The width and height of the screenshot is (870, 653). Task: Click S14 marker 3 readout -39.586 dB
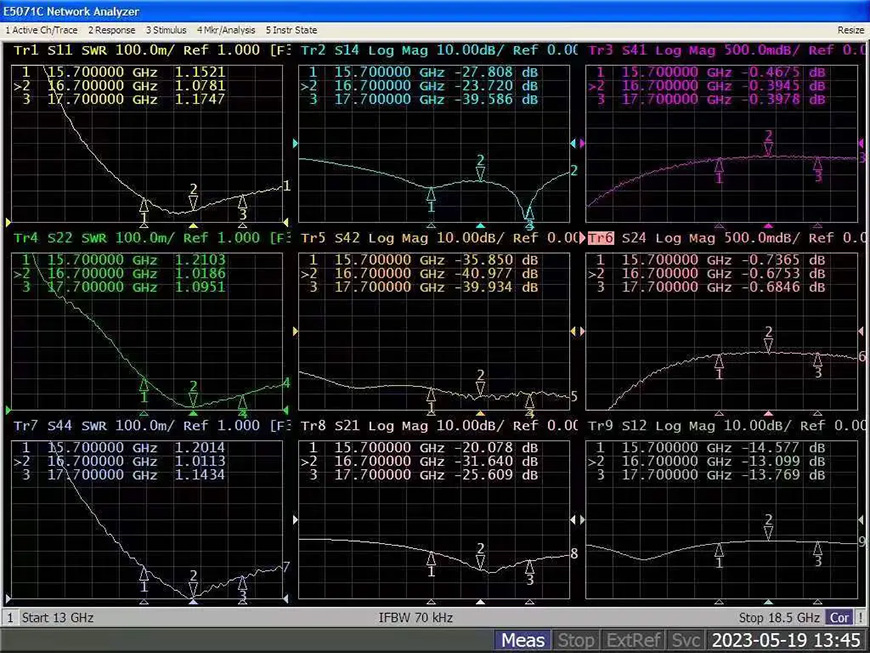pos(495,99)
